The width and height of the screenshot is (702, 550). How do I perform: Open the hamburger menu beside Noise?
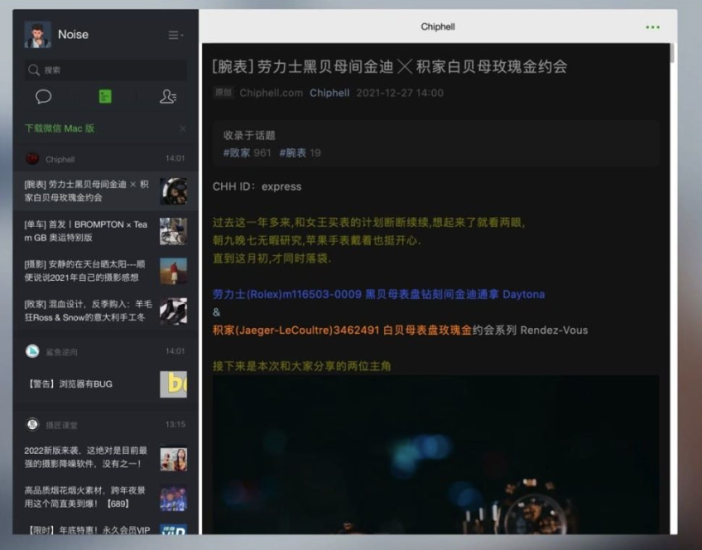(175, 35)
